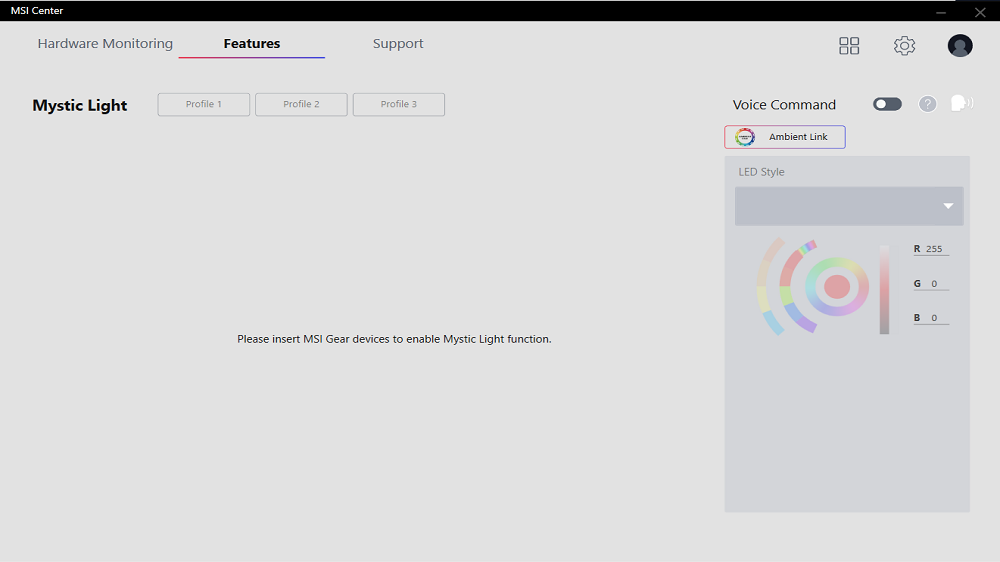This screenshot has width=1000, height=562.
Task: Select Profile 2 button
Action: pyautogui.click(x=301, y=104)
